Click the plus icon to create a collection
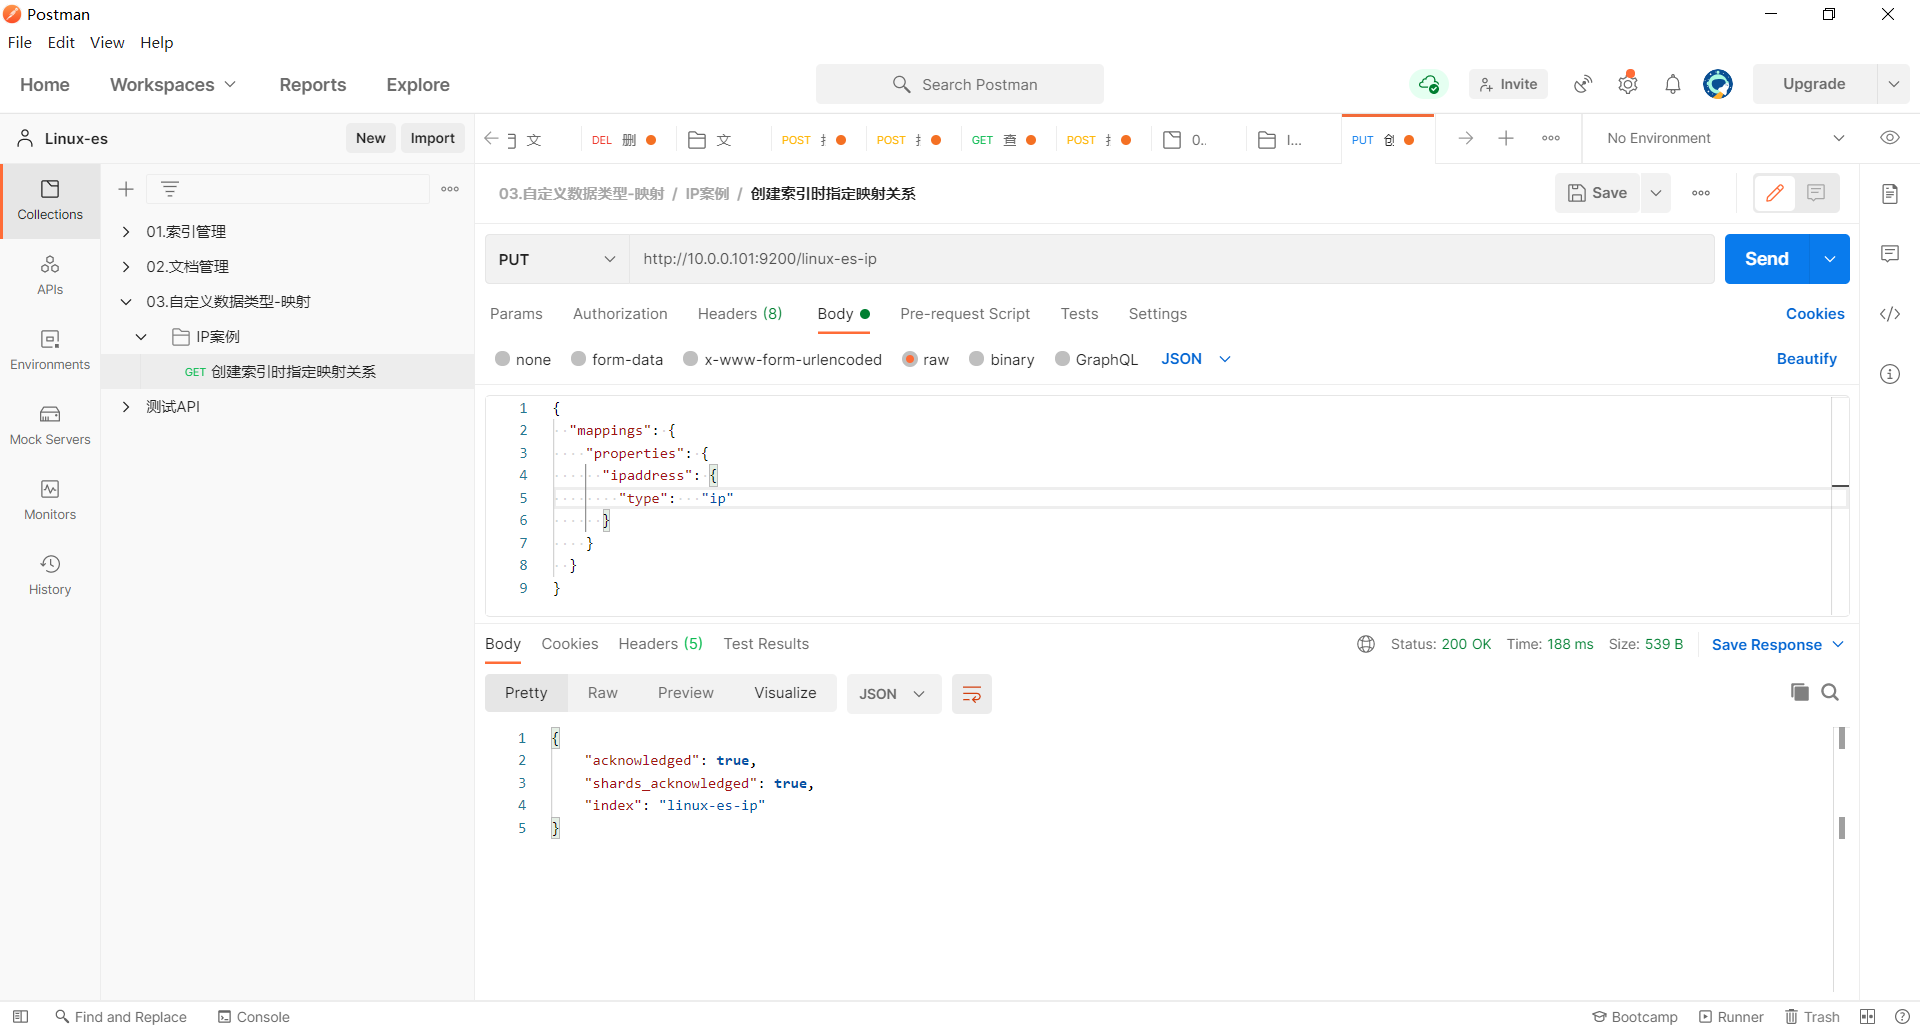The height and width of the screenshot is (1030, 1920). 126,189
